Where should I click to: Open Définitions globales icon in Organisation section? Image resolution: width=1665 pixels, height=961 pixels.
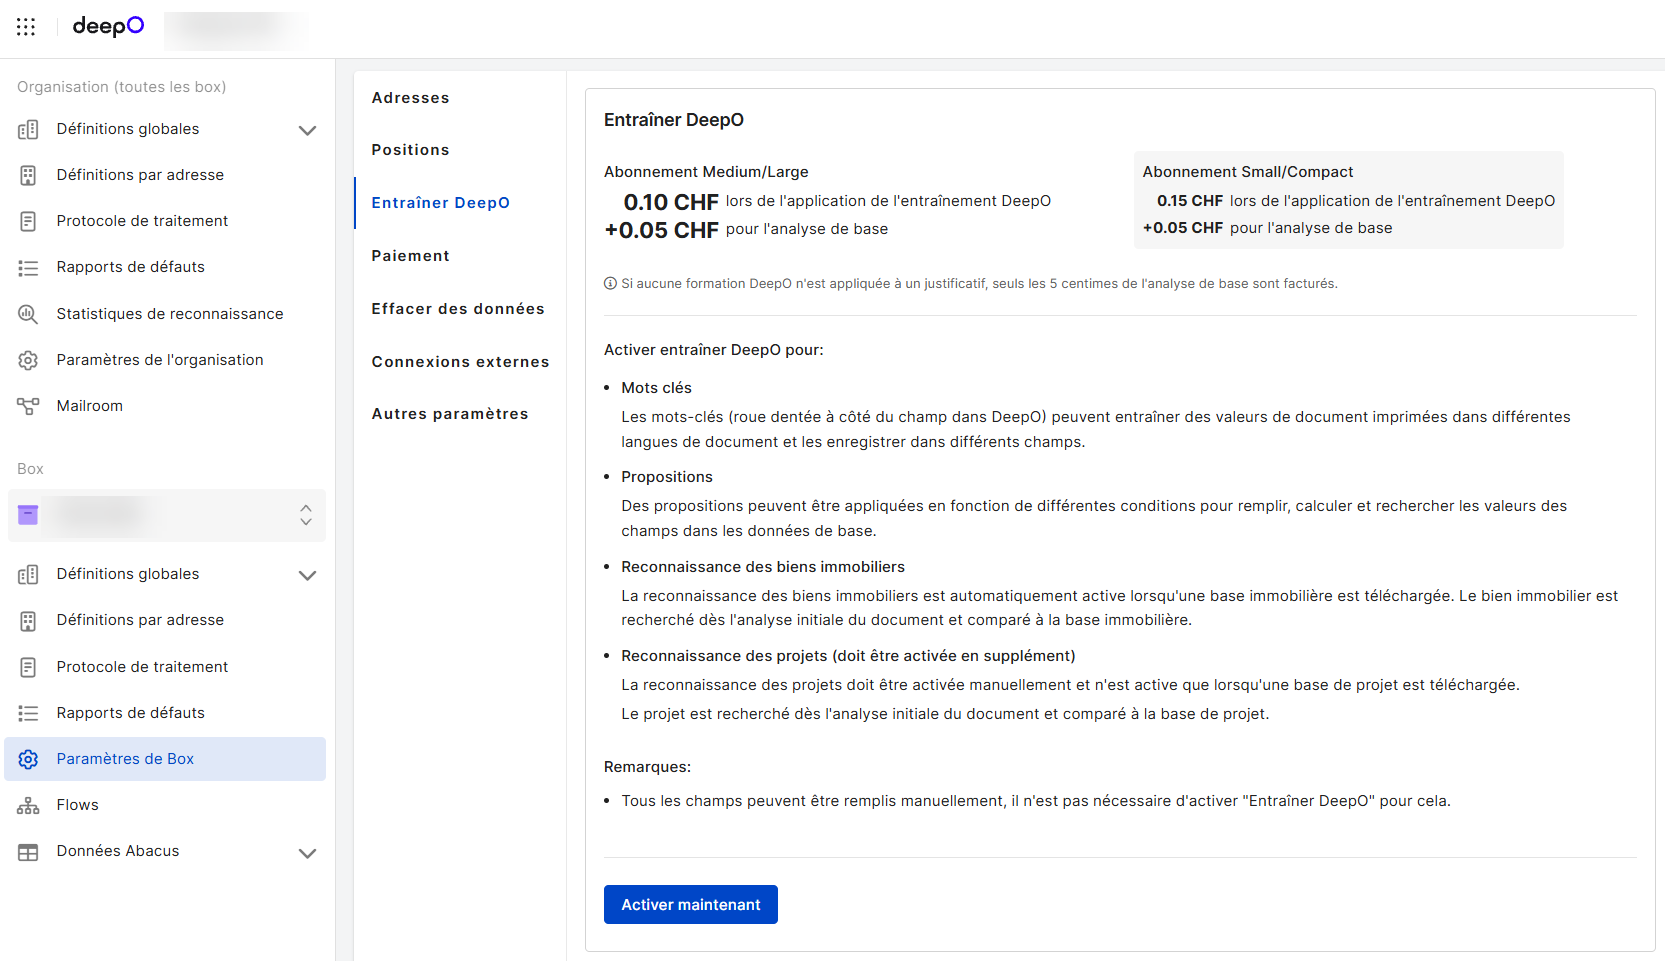tap(28, 129)
